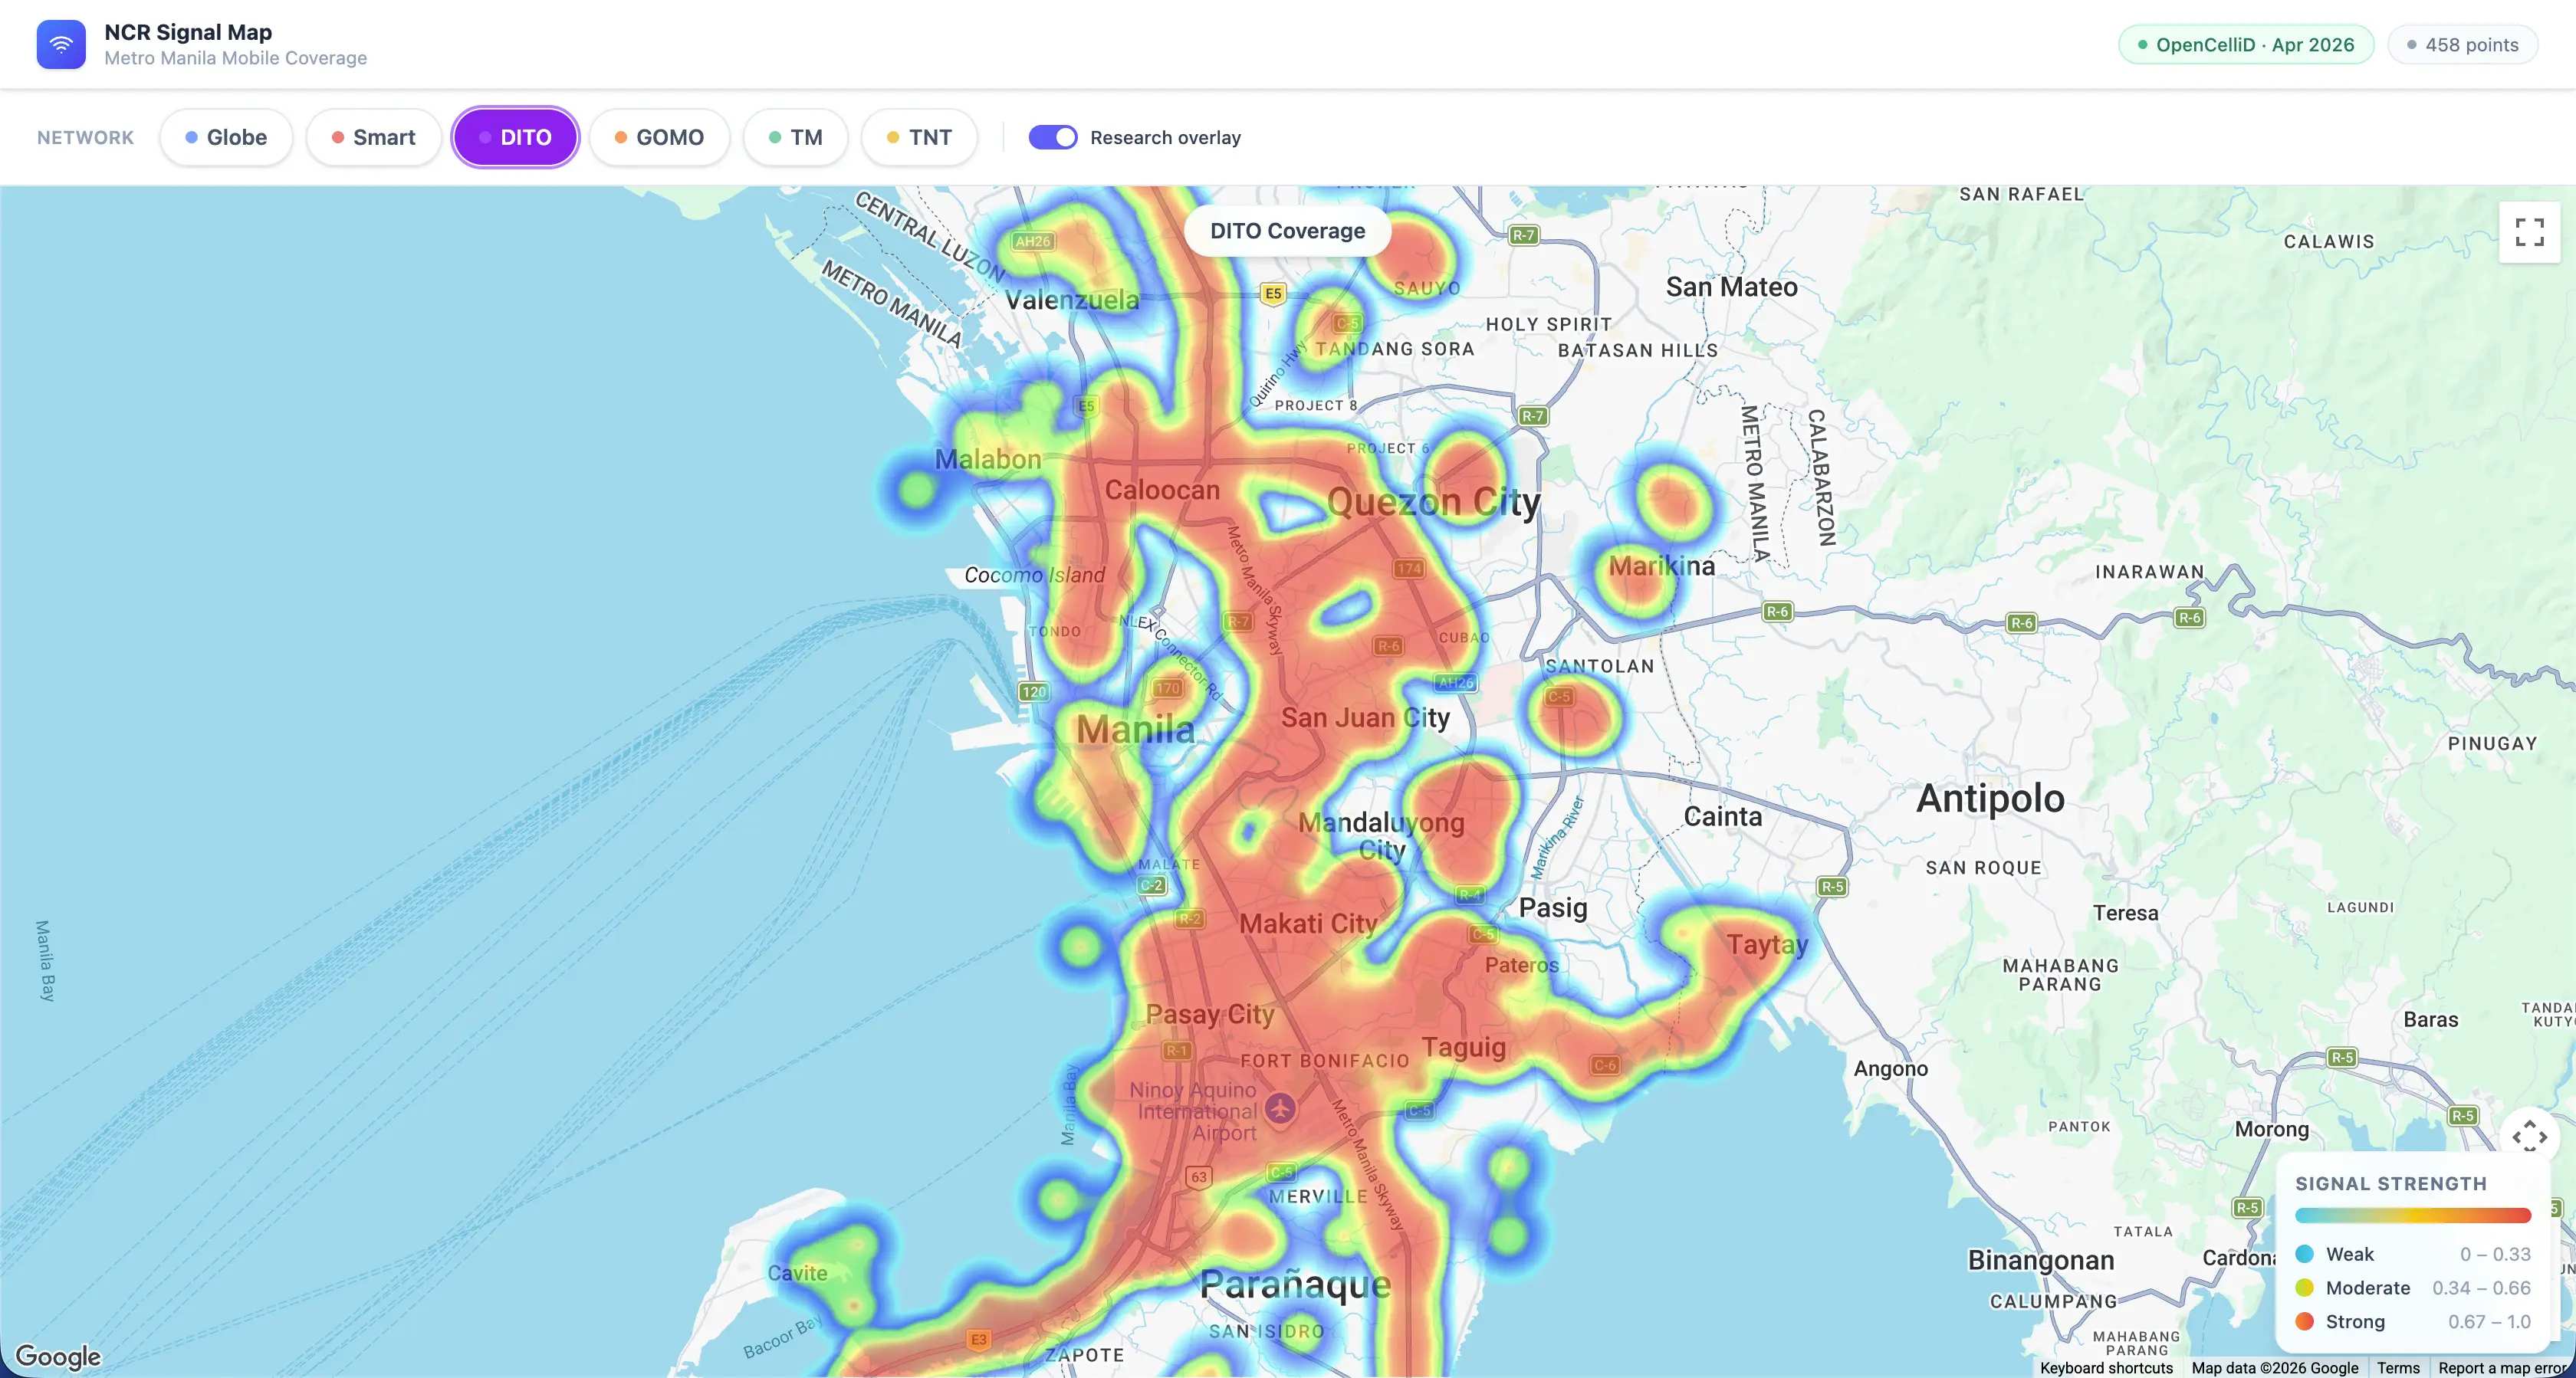Click the 120 route shield near Manila port
The height and width of the screenshot is (1378, 2576).
pyautogui.click(x=1034, y=691)
